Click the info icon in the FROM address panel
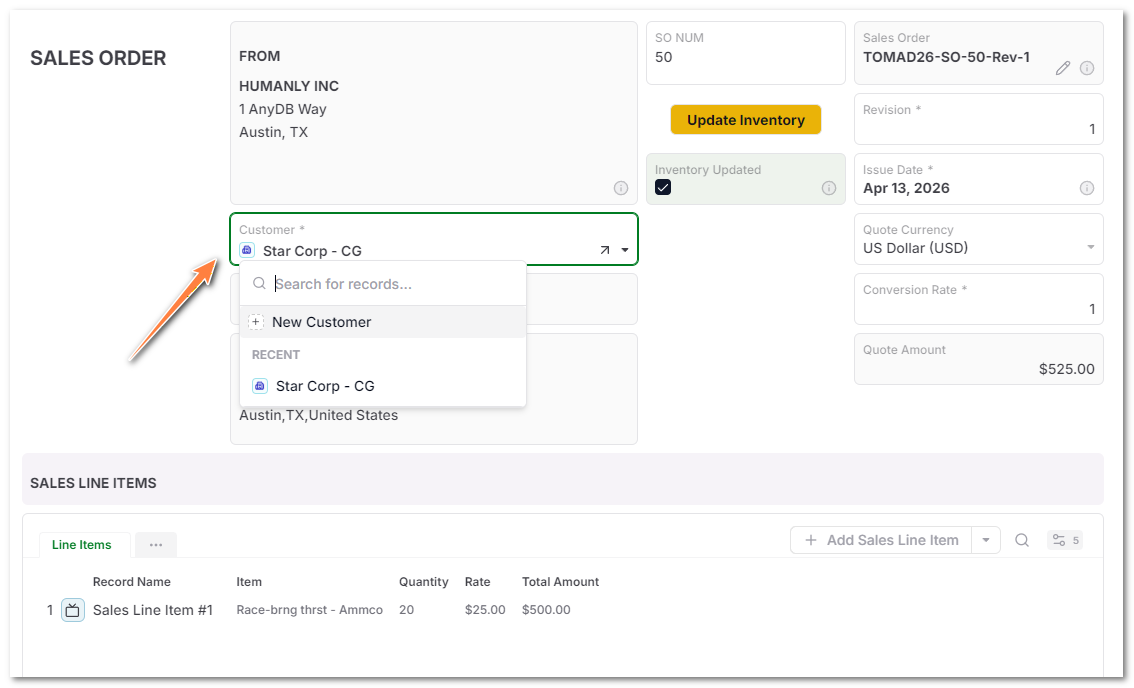The image size is (1134, 688). (x=620, y=188)
